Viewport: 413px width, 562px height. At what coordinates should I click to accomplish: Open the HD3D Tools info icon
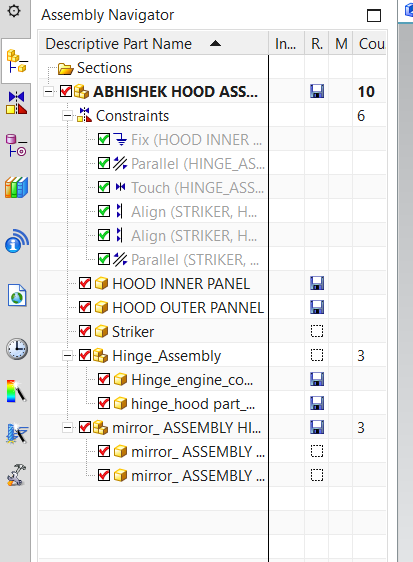[16, 241]
